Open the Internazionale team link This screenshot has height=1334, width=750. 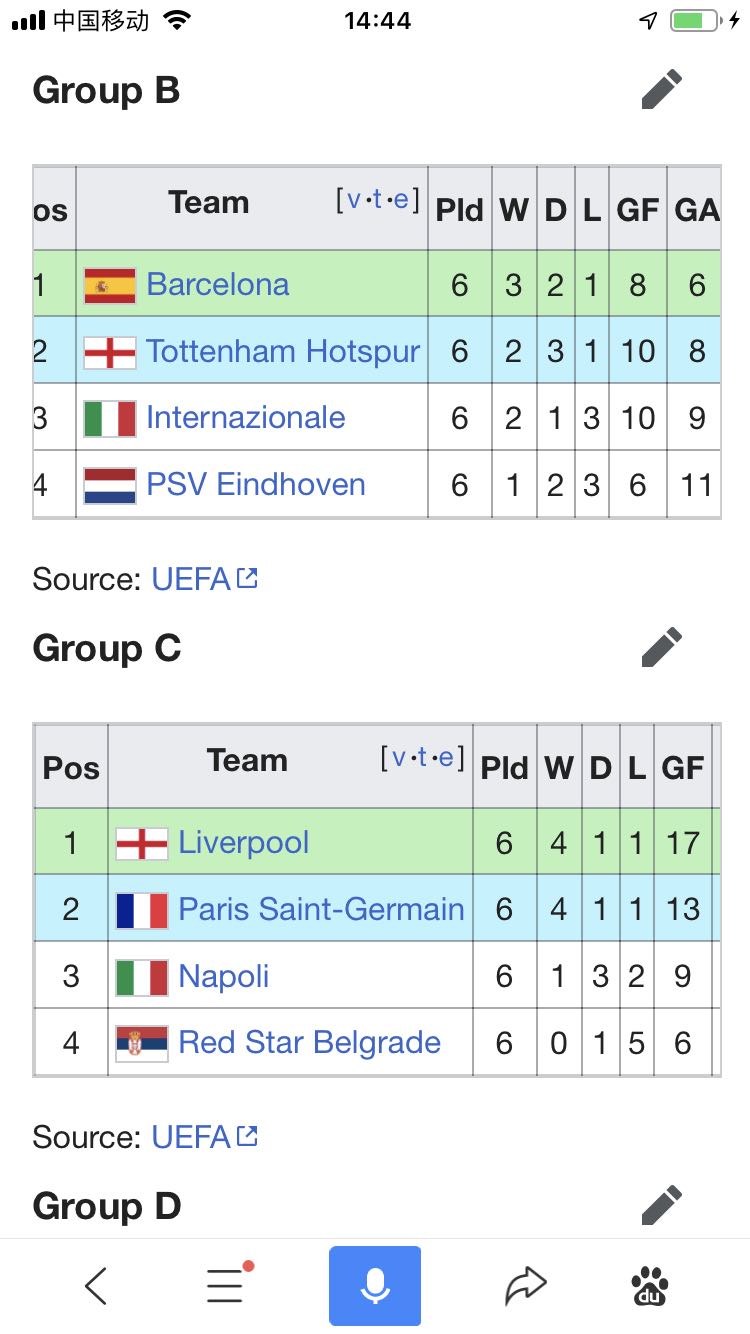coord(246,417)
